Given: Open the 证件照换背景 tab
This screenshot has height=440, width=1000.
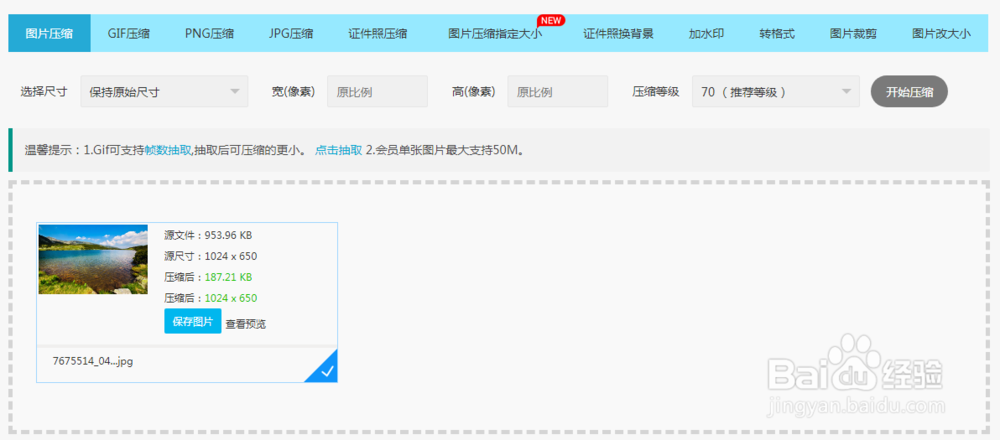Looking at the screenshot, I should pos(619,33).
